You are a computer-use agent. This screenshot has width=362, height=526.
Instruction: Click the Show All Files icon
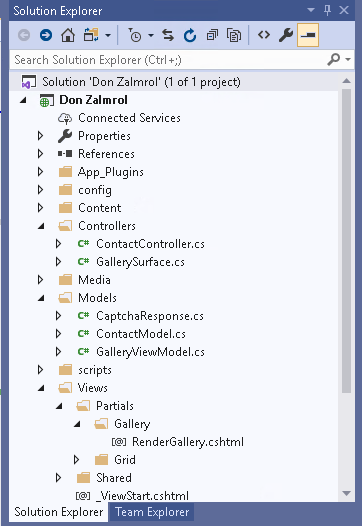click(234, 35)
